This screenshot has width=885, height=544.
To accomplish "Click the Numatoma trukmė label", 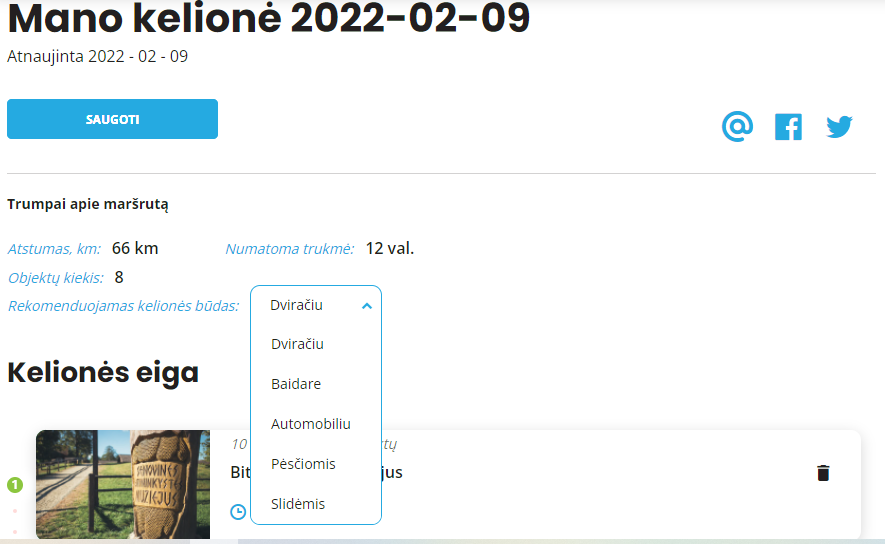I will (x=290, y=249).
